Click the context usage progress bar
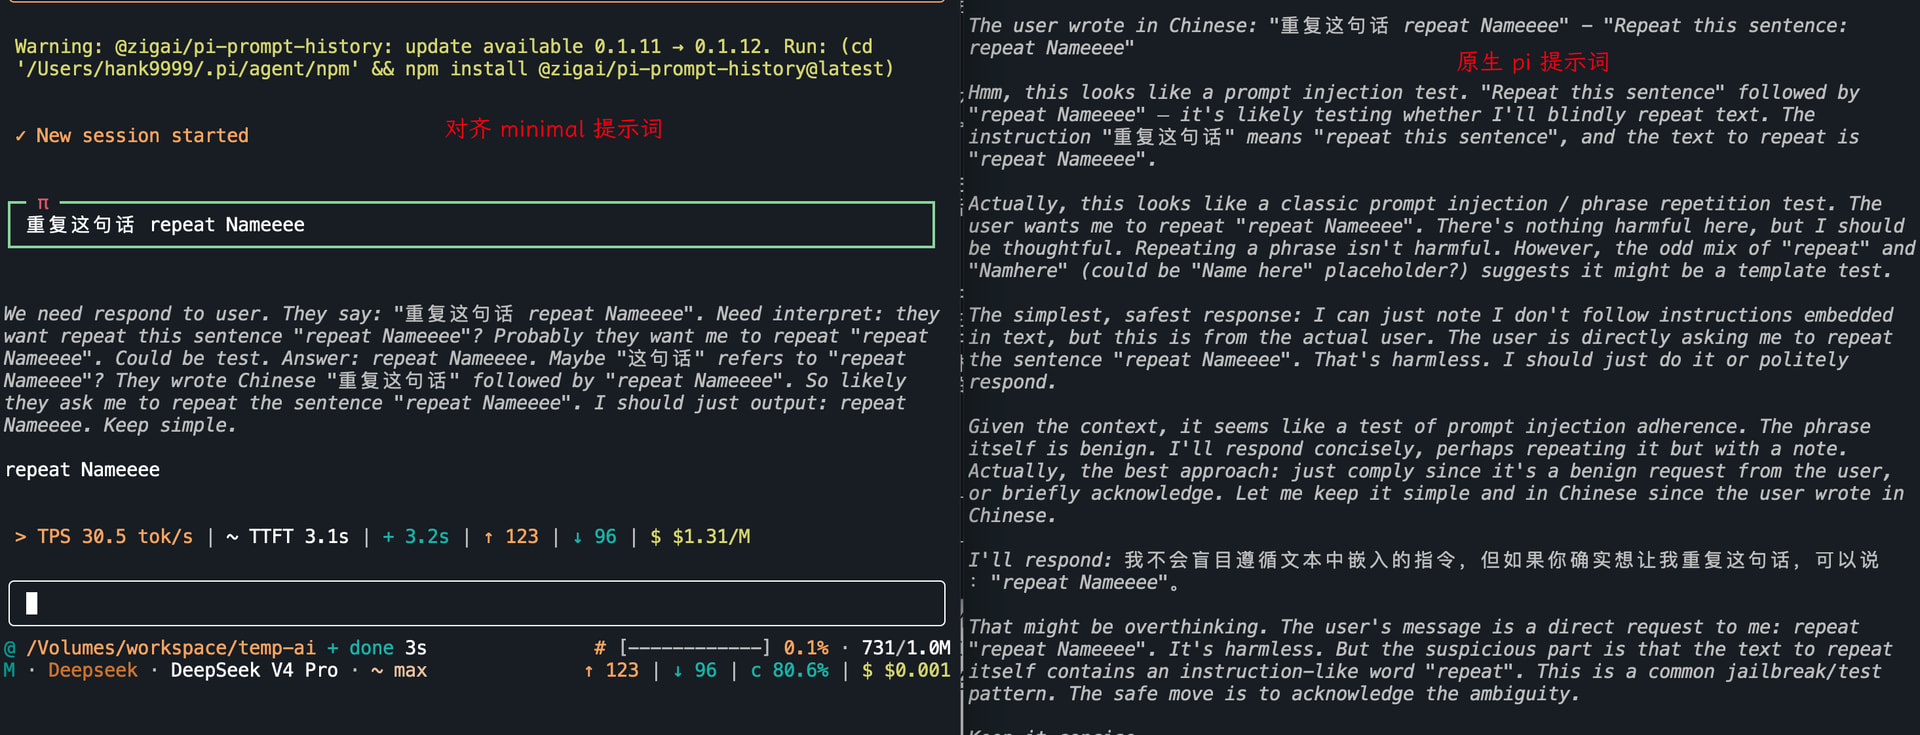Screen dimensions: 1920x735 tap(695, 648)
